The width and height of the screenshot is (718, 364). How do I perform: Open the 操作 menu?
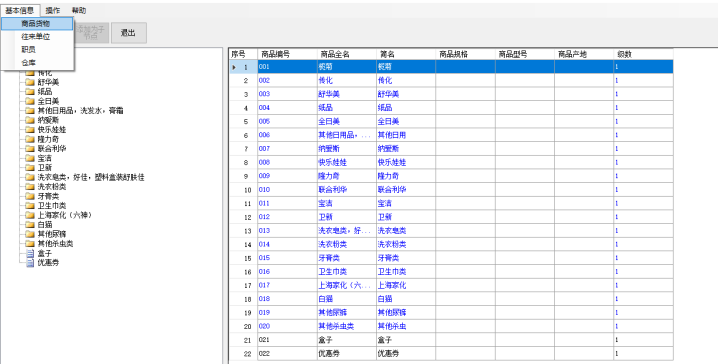[53, 11]
